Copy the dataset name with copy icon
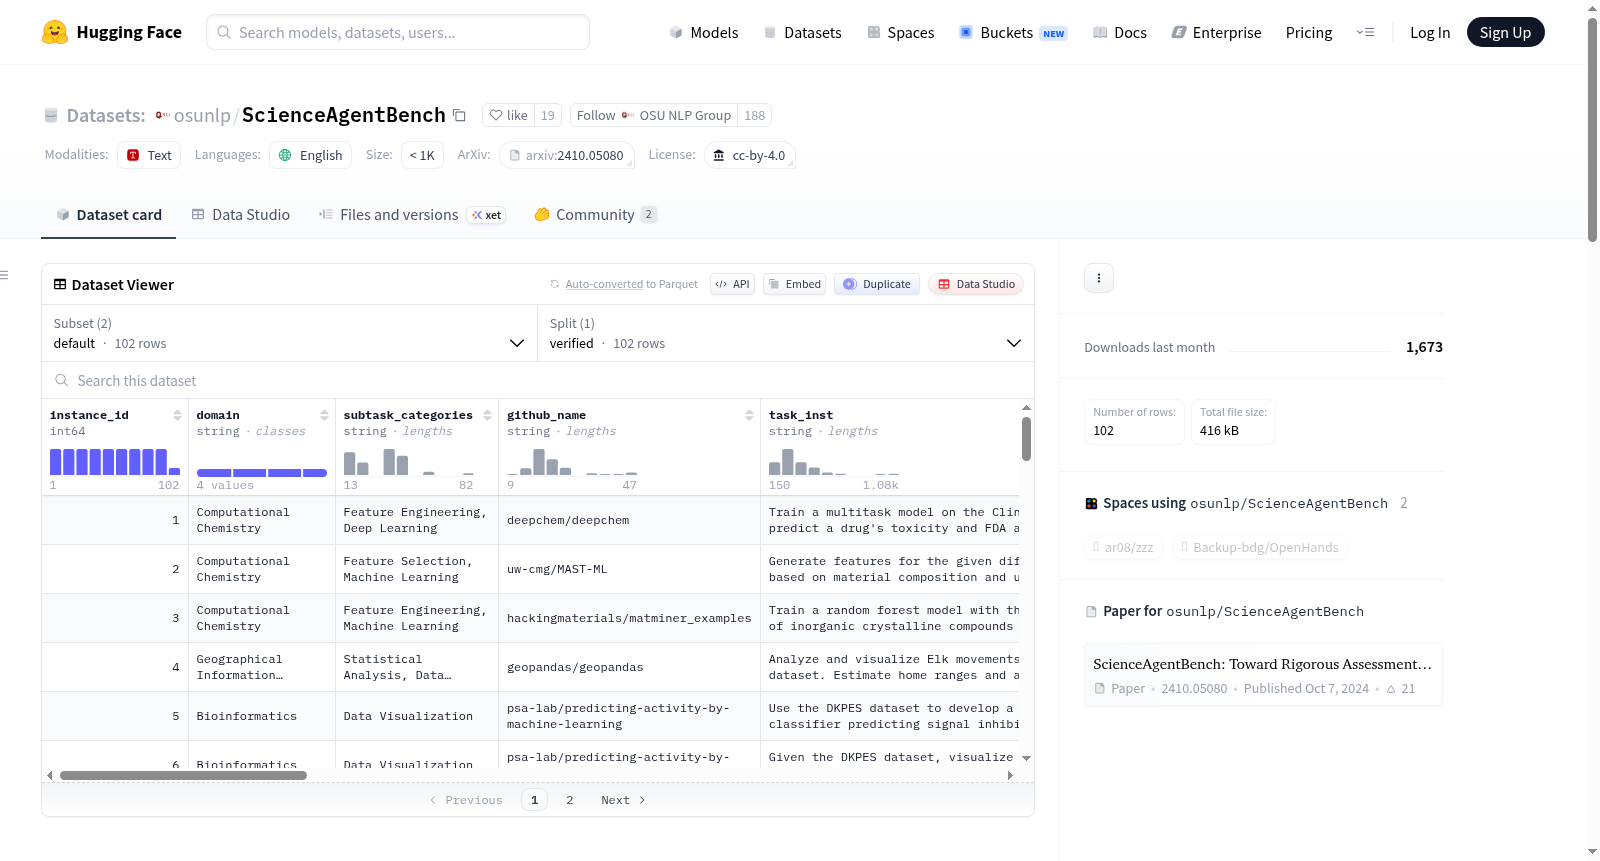The height and width of the screenshot is (861, 1600). point(459,115)
